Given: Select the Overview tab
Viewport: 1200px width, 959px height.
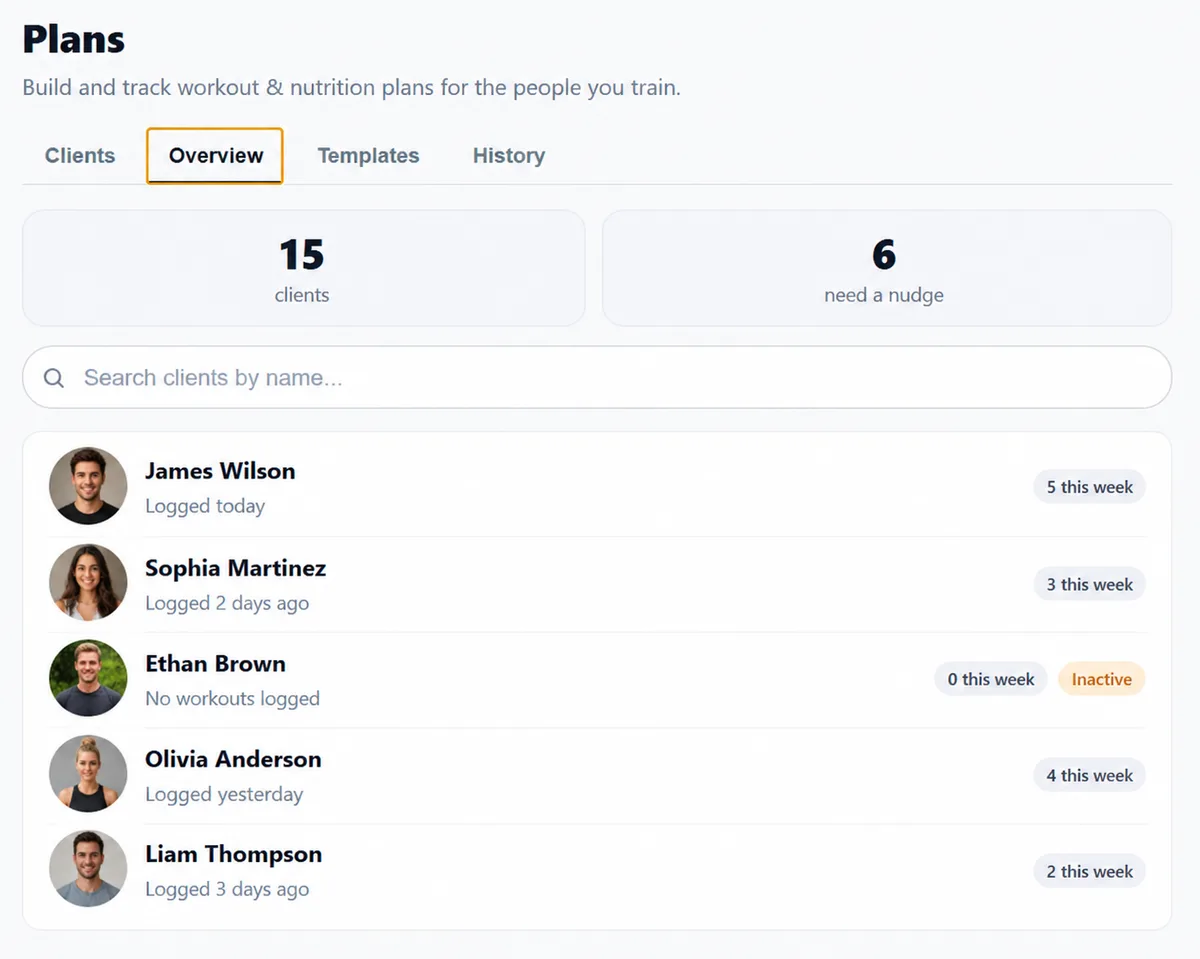Looking at the screenshot, I should pyautogui.click(x=216, y=156).
